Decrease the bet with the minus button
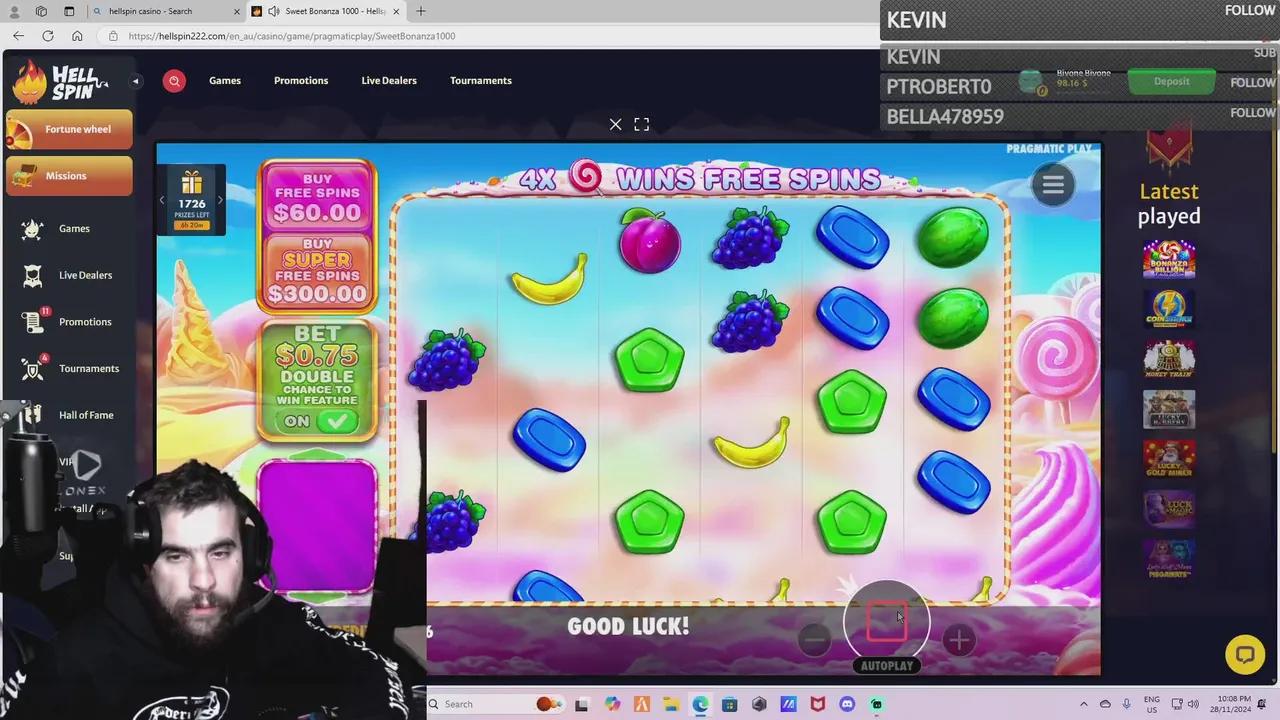The width and height of the screenshot is (1280, 720). (814, 640)
